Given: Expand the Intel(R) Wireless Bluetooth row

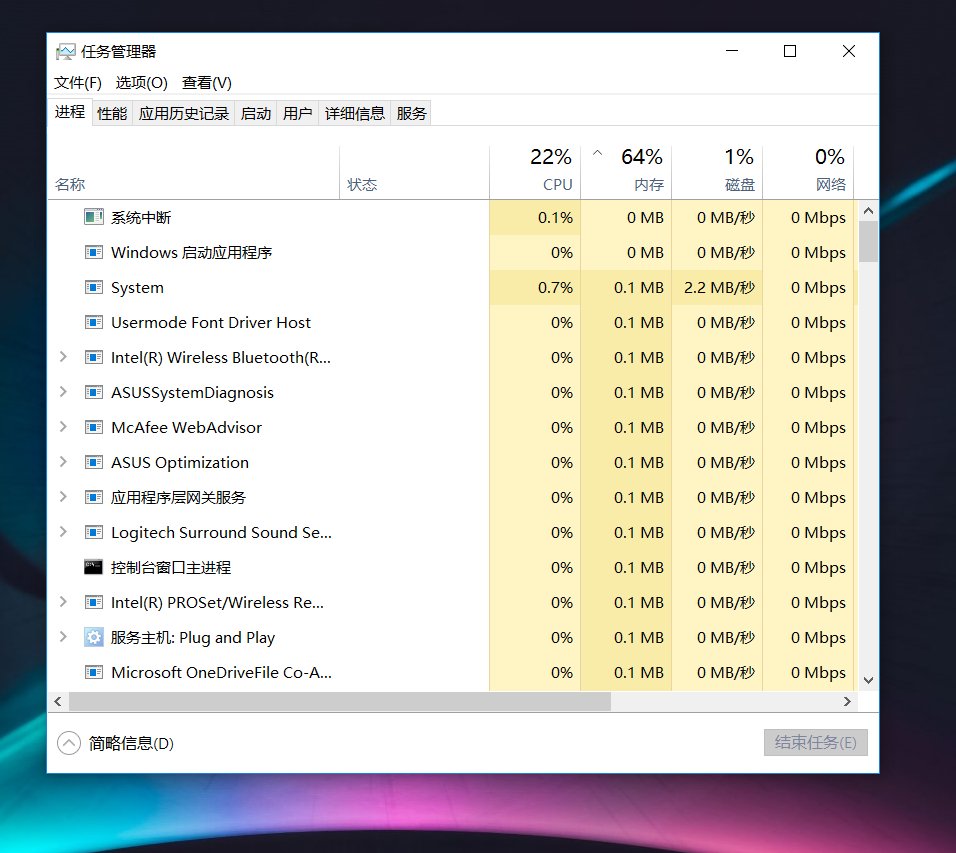Looking at the screenshot, I should click(x=63, y=357).
